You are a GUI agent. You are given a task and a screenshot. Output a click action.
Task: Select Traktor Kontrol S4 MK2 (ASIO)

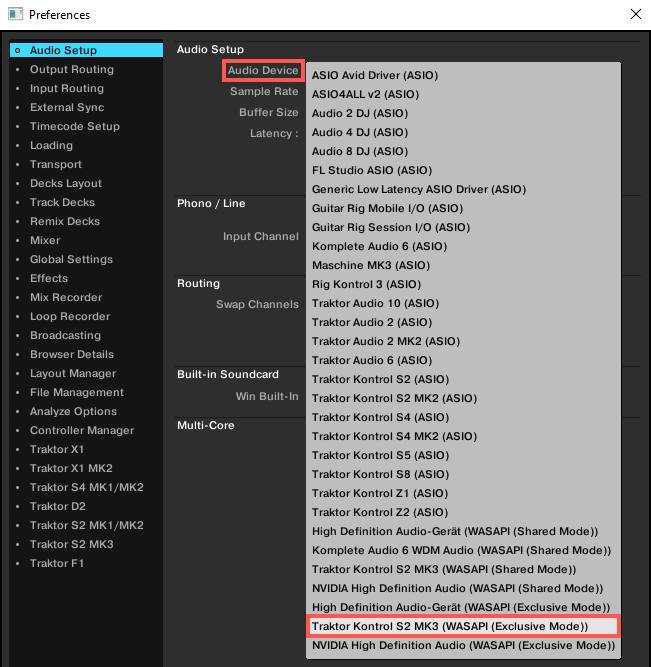pos(394,436)
